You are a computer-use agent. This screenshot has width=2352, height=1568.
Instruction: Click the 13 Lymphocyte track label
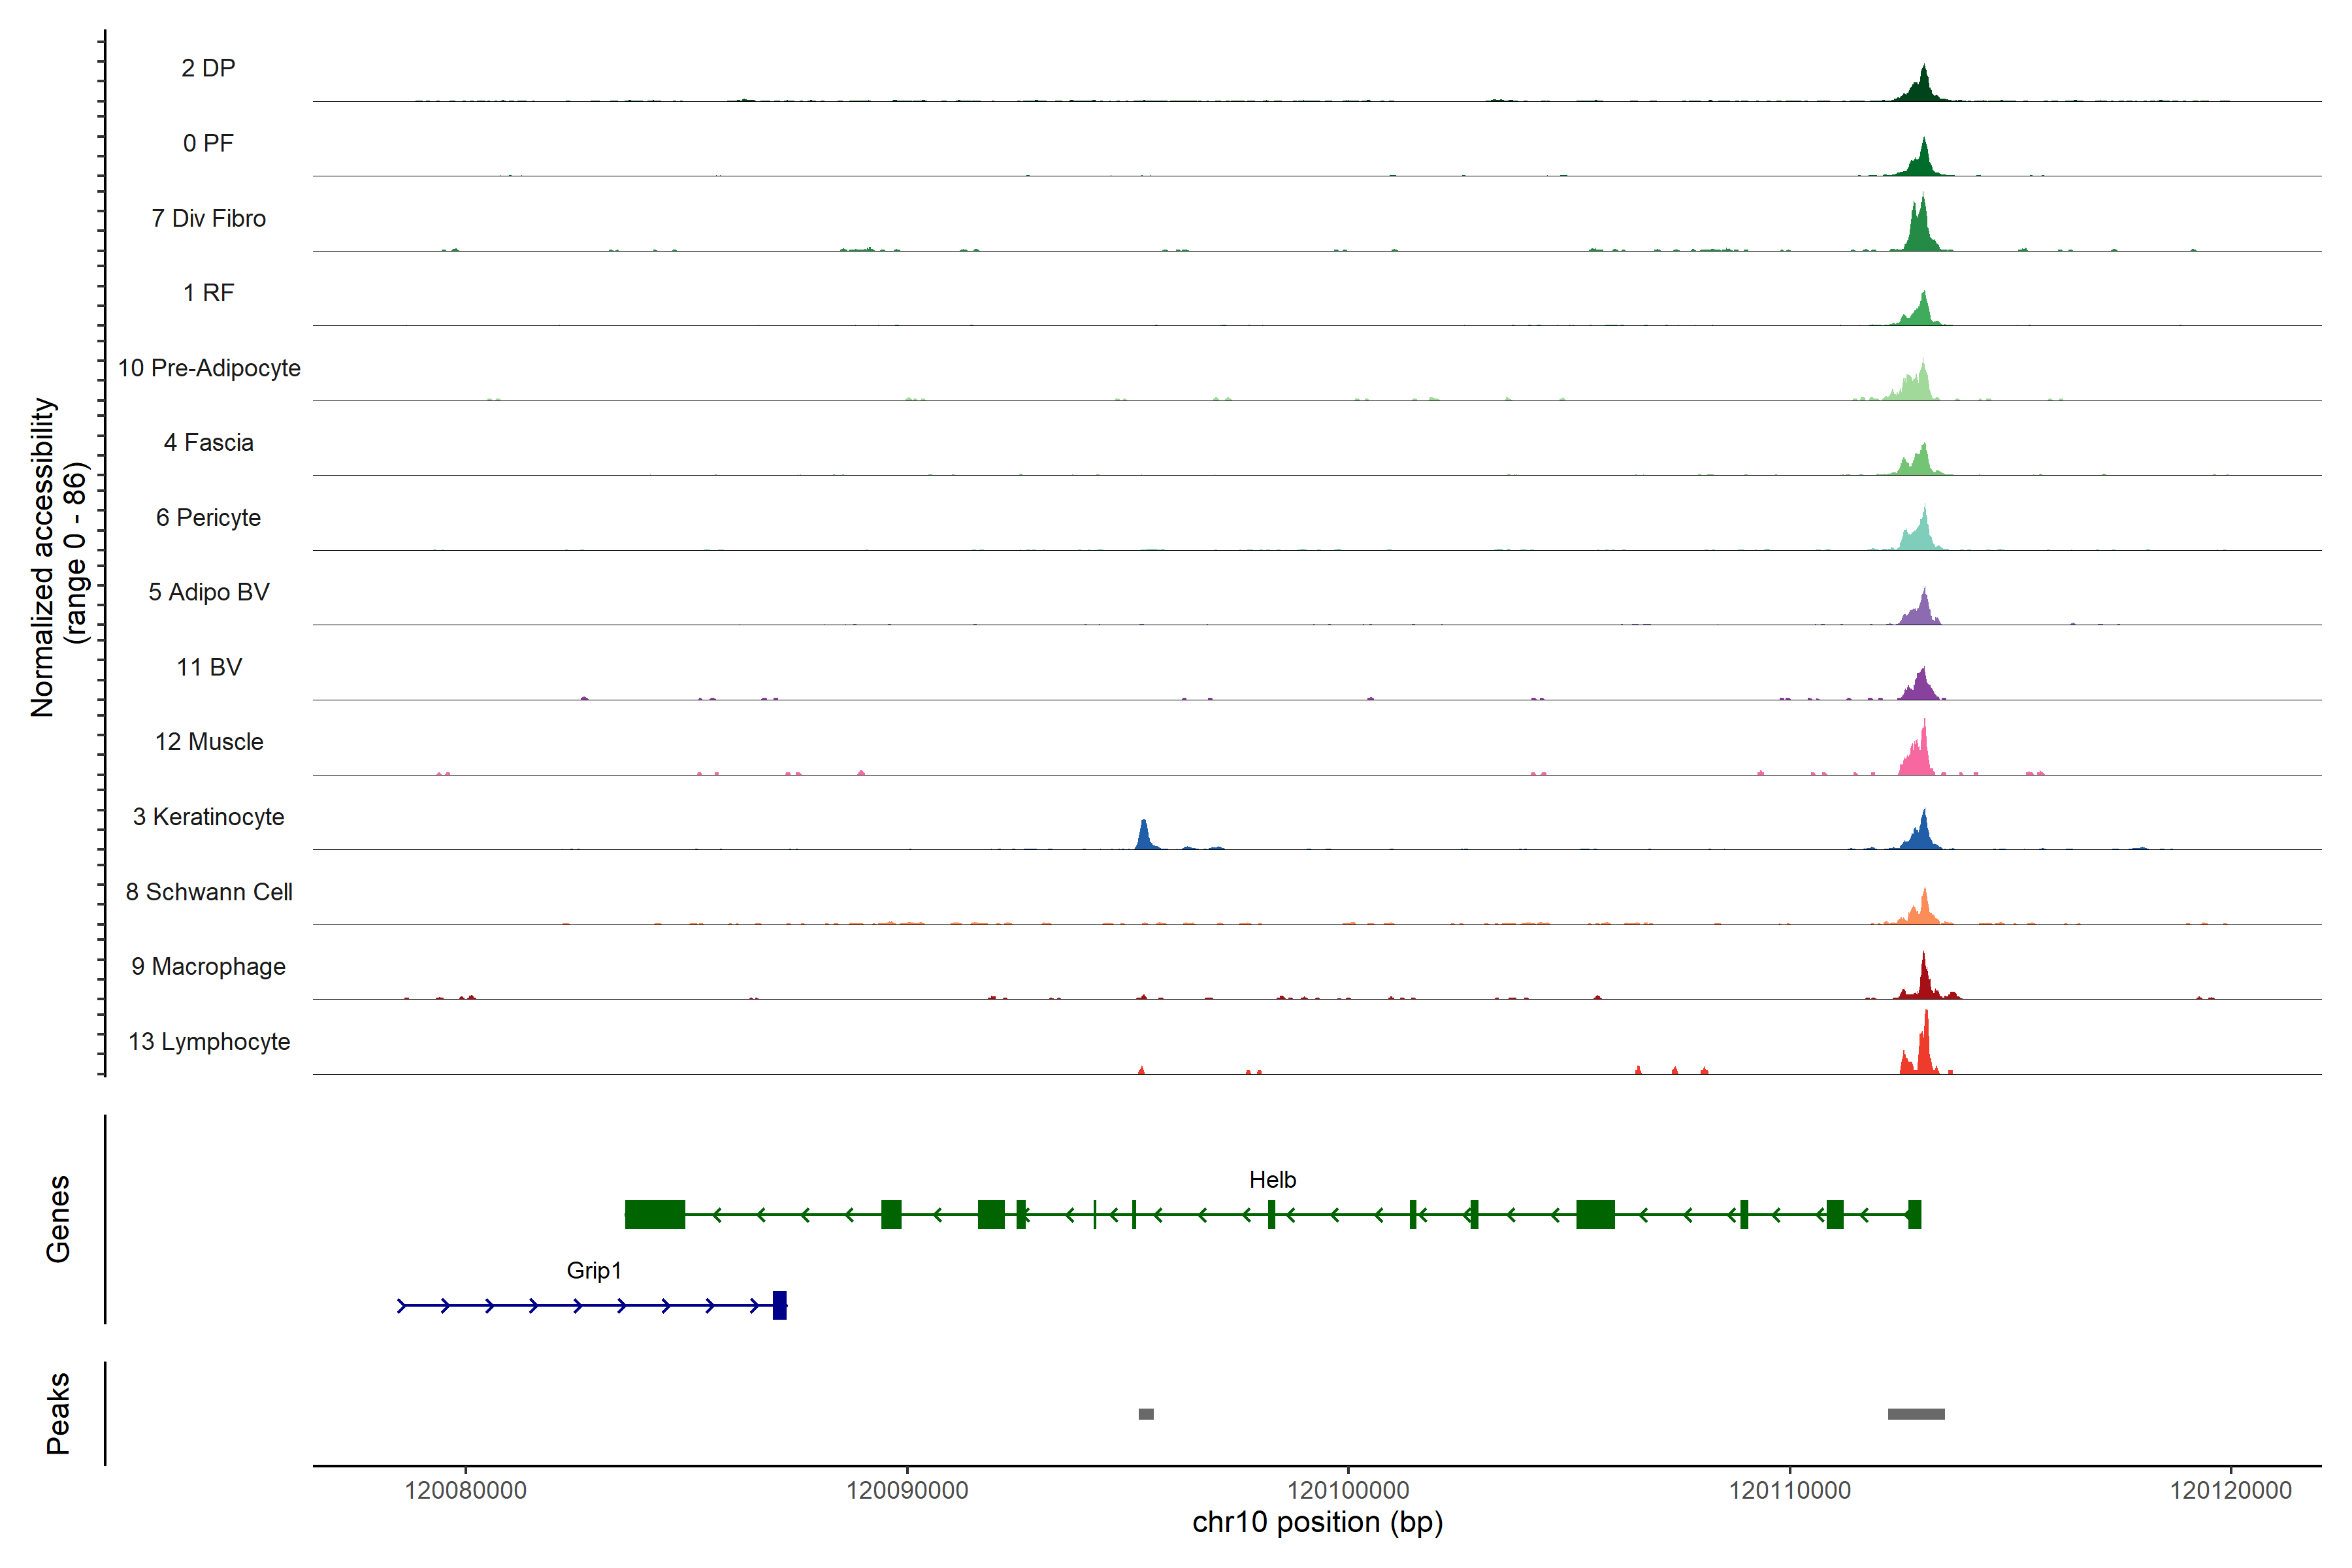click(x=209, y=1042)
